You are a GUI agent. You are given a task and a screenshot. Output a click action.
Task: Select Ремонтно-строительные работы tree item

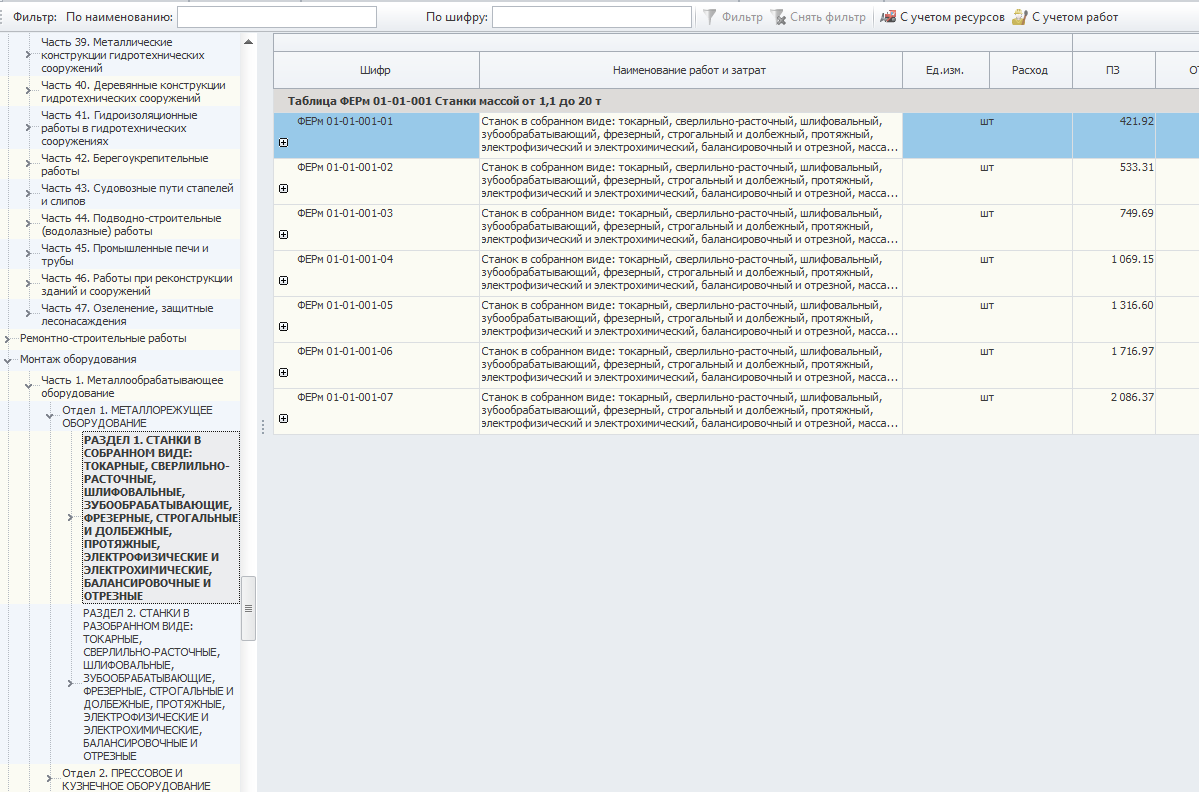pos(102,339)
